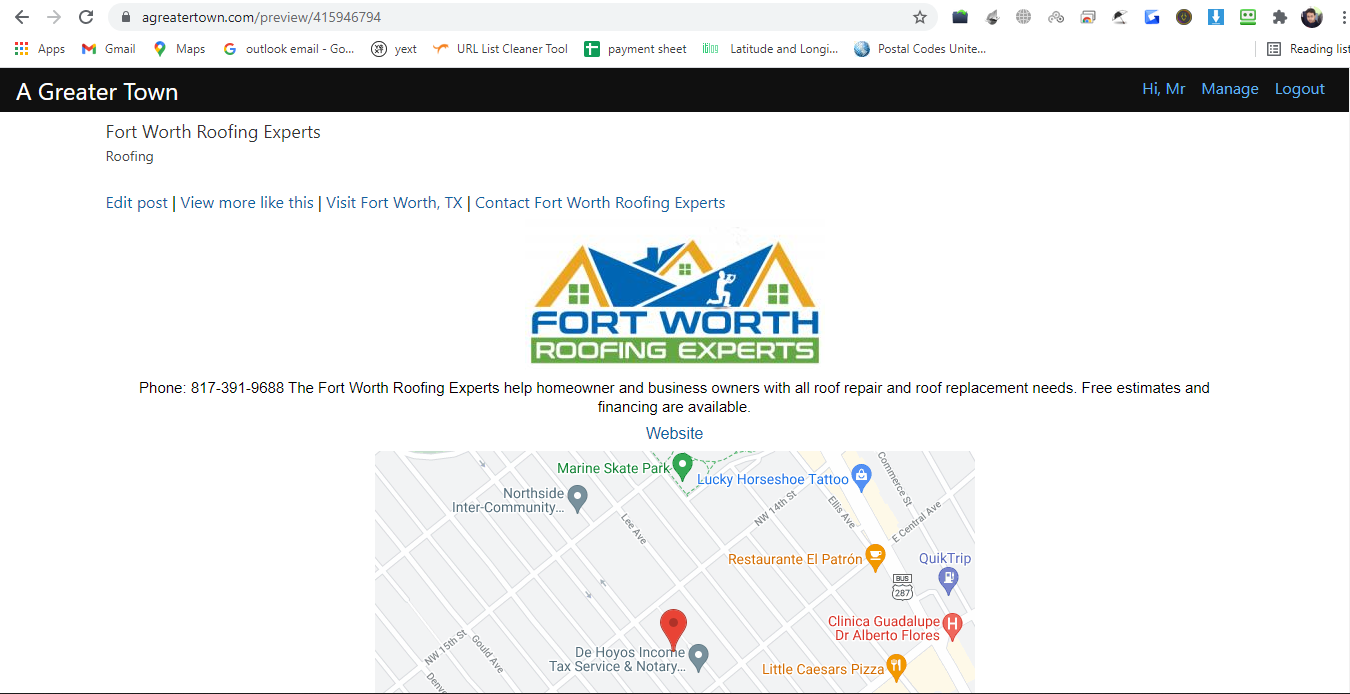The height and width of the screenshot is (694, 1350).
Task: Open the outlook email bookmark
Action: coord(289,48)
